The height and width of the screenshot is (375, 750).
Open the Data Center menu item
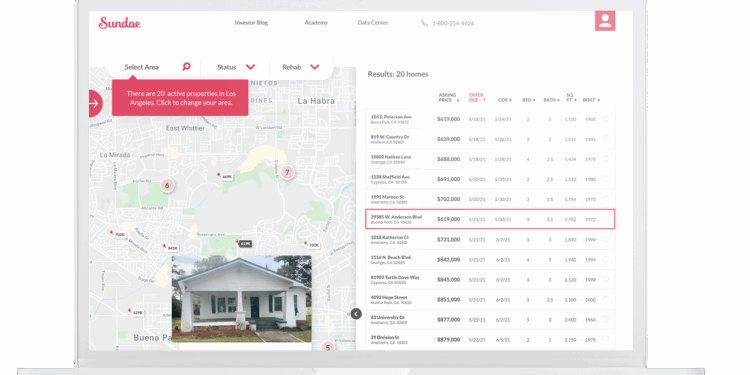pyautogui.click(x=373, y=22)
